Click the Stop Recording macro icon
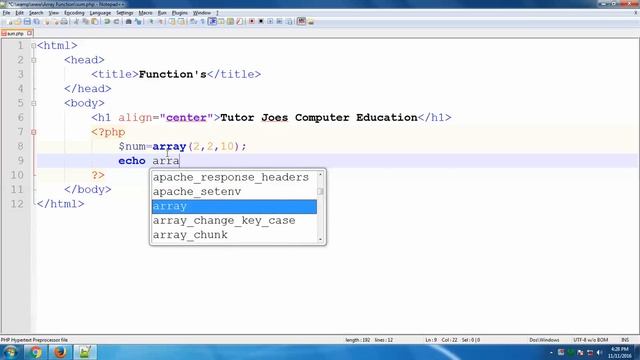The image size is (640, 360). tap(261, 21)
